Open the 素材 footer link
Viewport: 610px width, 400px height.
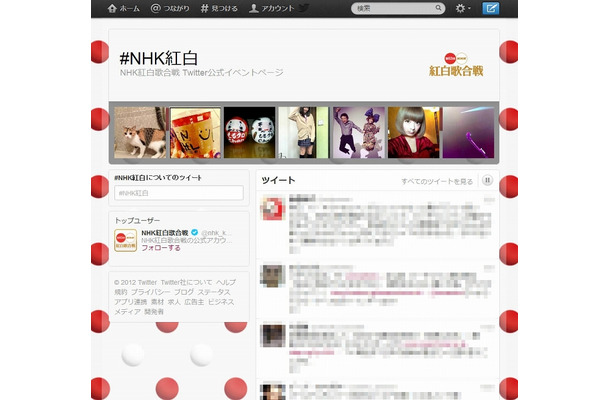coord(158,302)
